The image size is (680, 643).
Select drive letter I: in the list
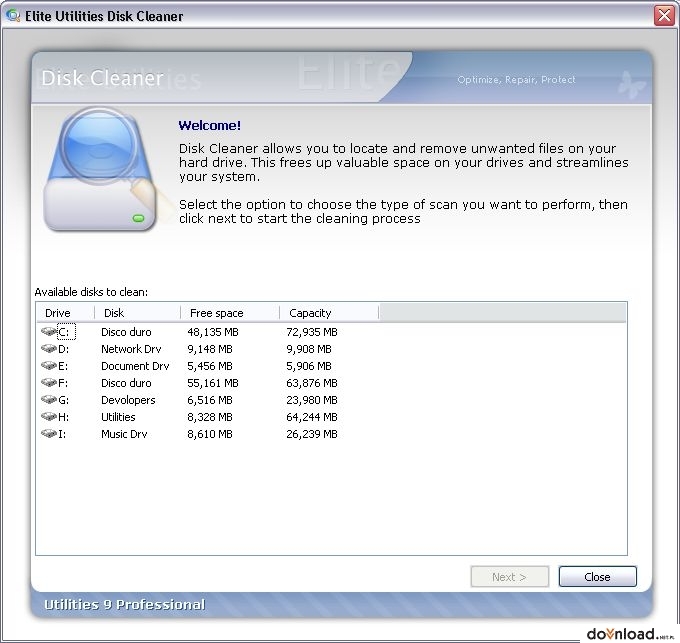(62, 434)
